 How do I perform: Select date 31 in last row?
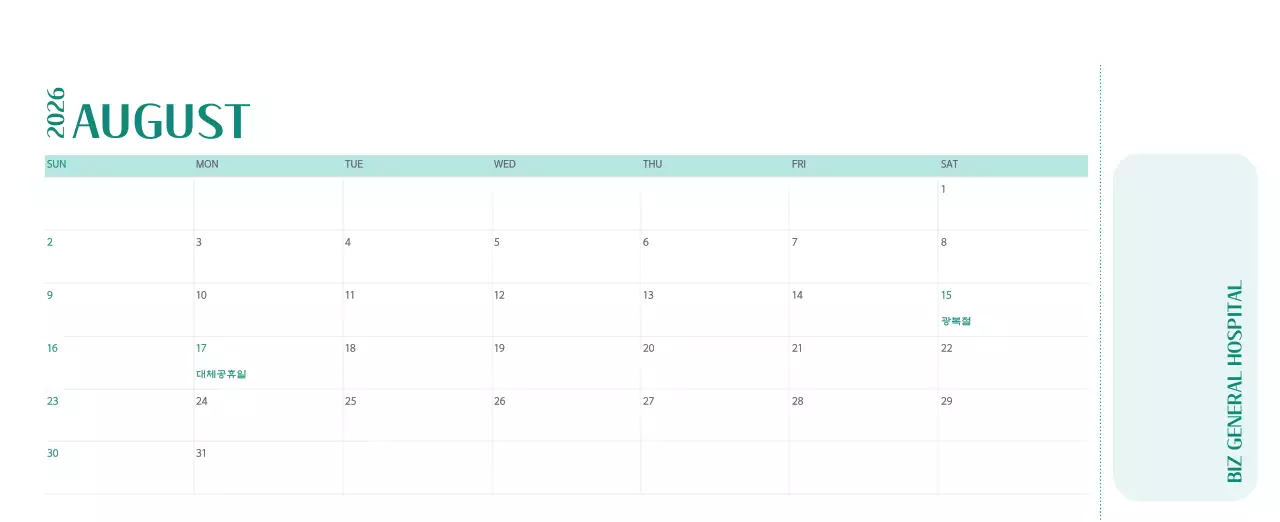201,453
